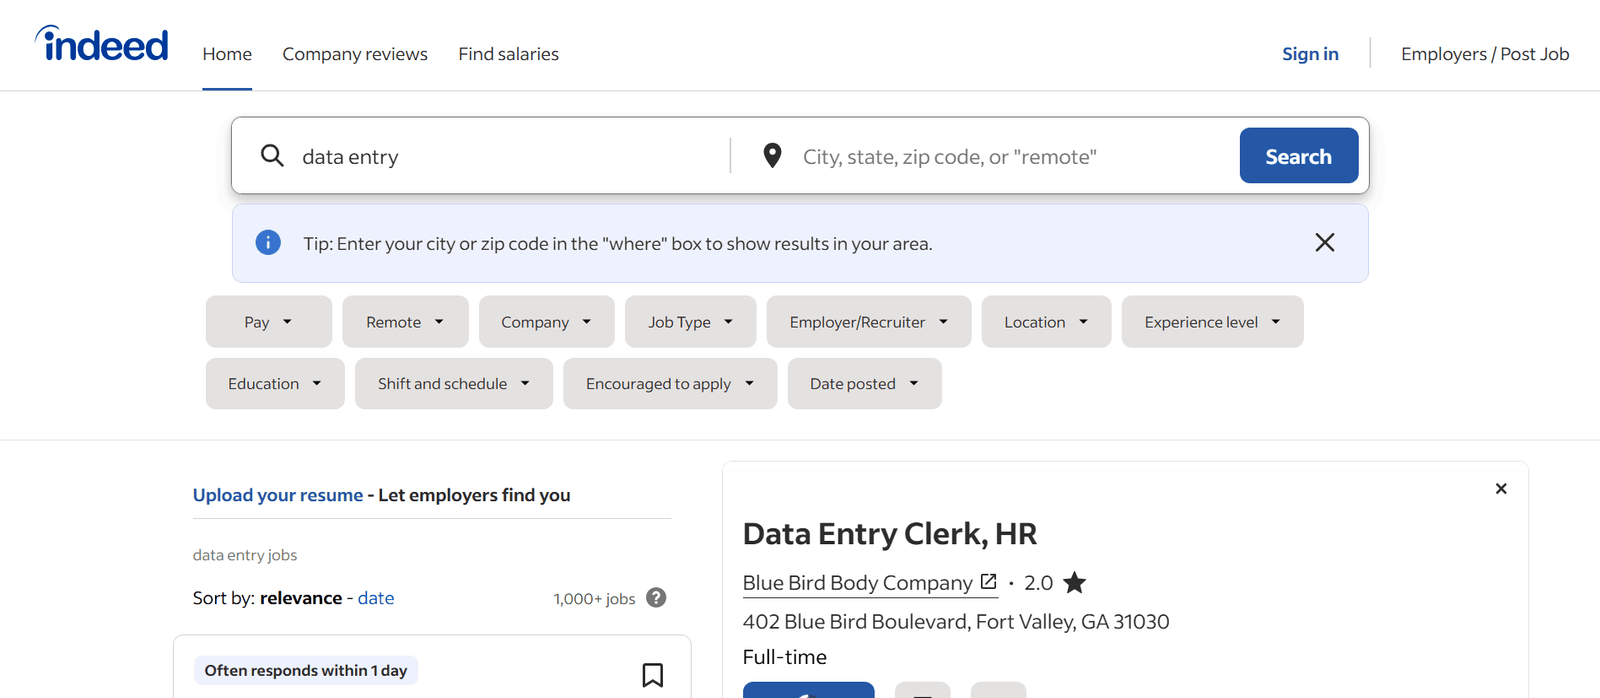Dismiss the location tip banner
Image resolution: width=1600 pixels, height=698 pixels.
[1325, 242]
